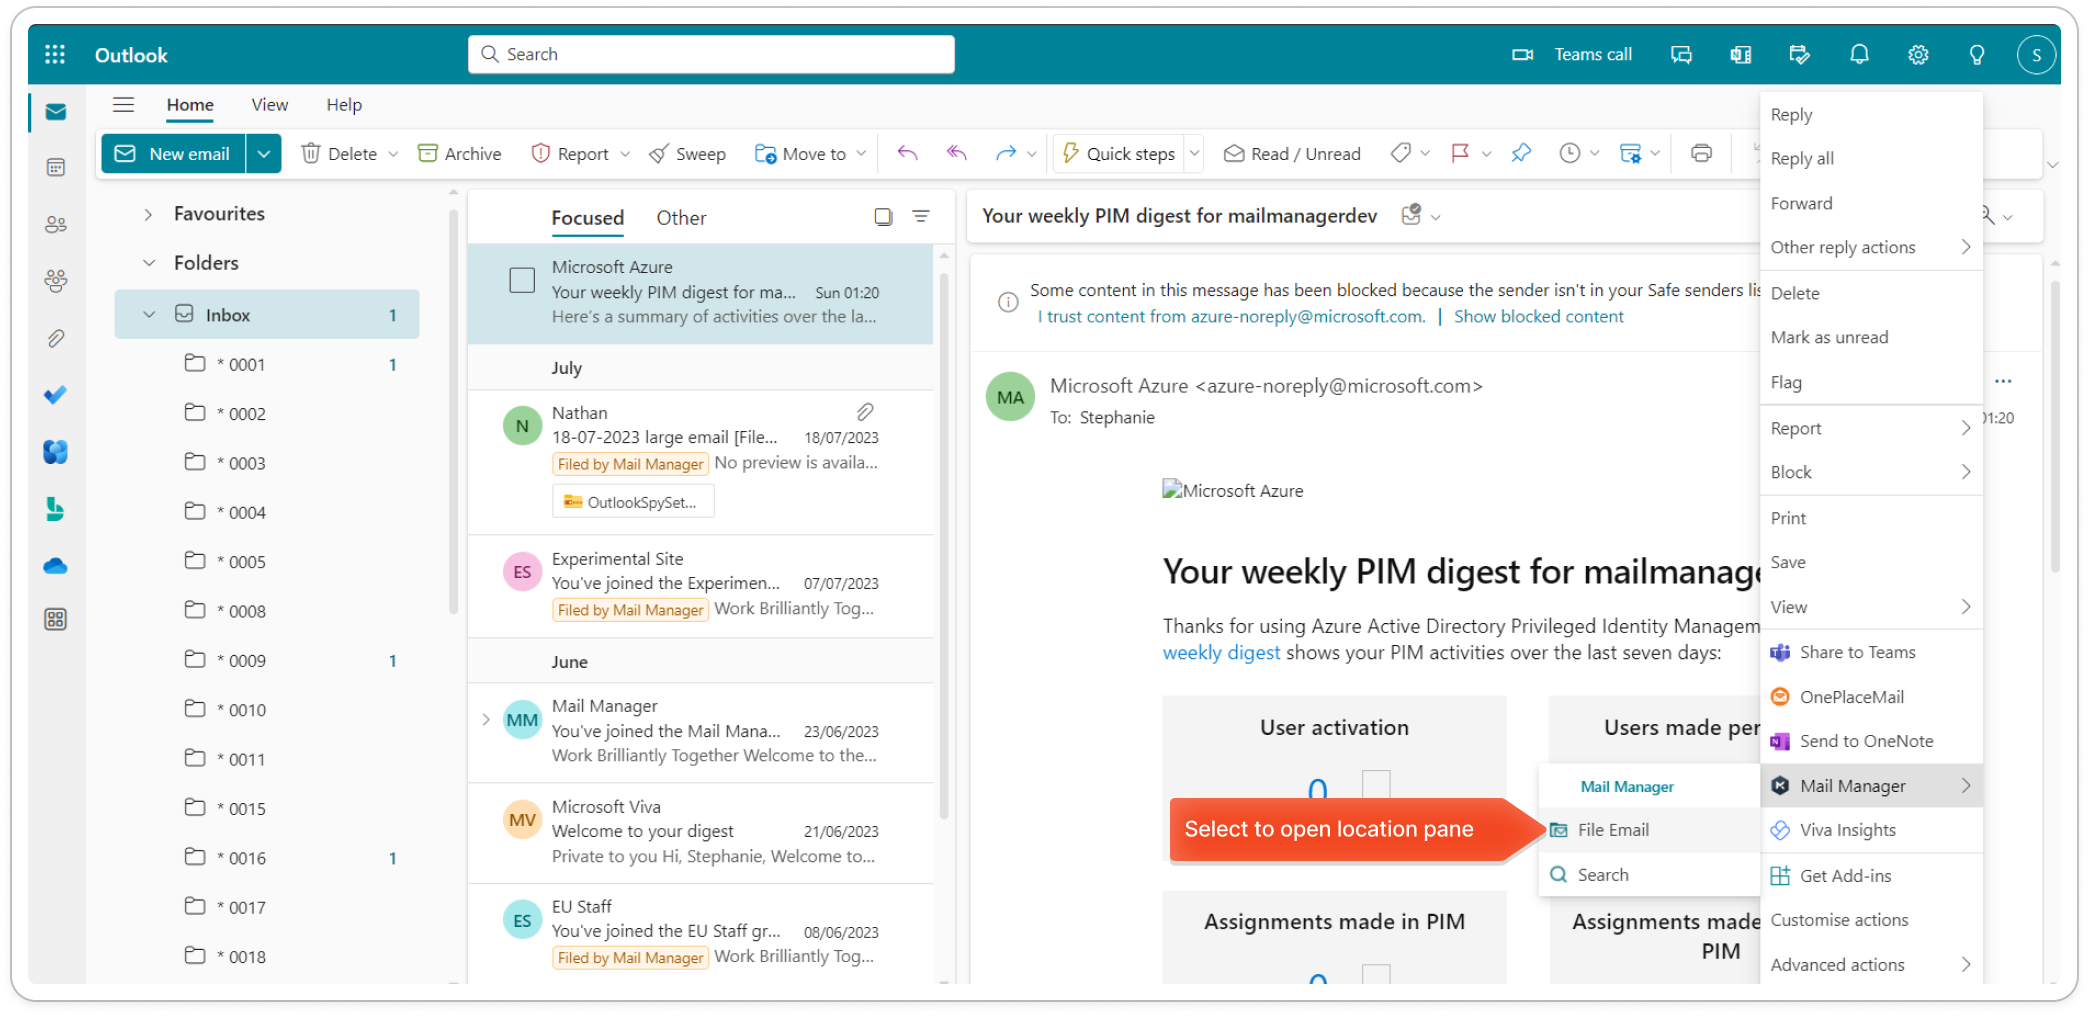Choose Reply all in context menu
This screenshot has height=1016, width=2089.
point(1870,158)
